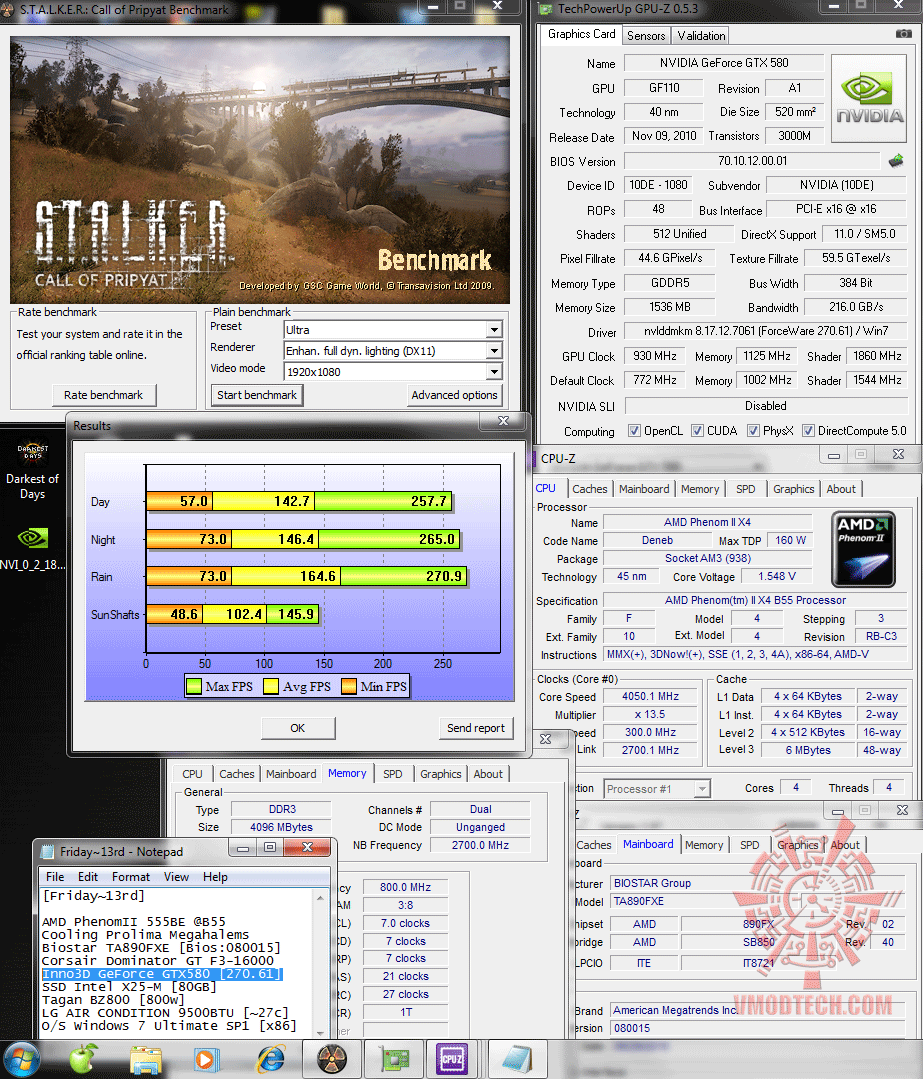923x1079 pixels.
Task: Click the Start benchmark button
Action: [257, 395]
